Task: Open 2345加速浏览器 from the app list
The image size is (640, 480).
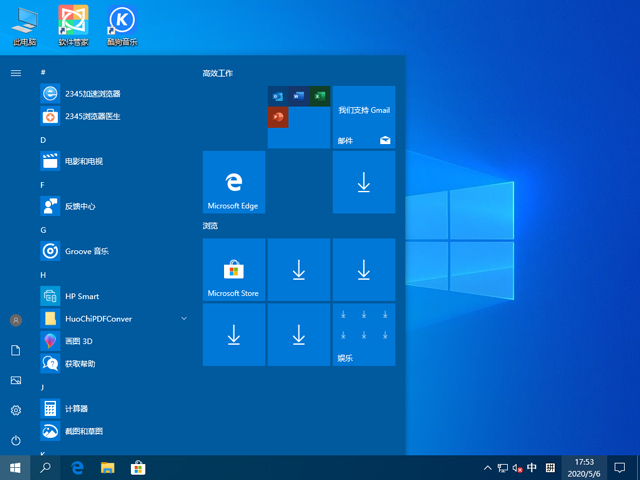Action: pos(114,93)
